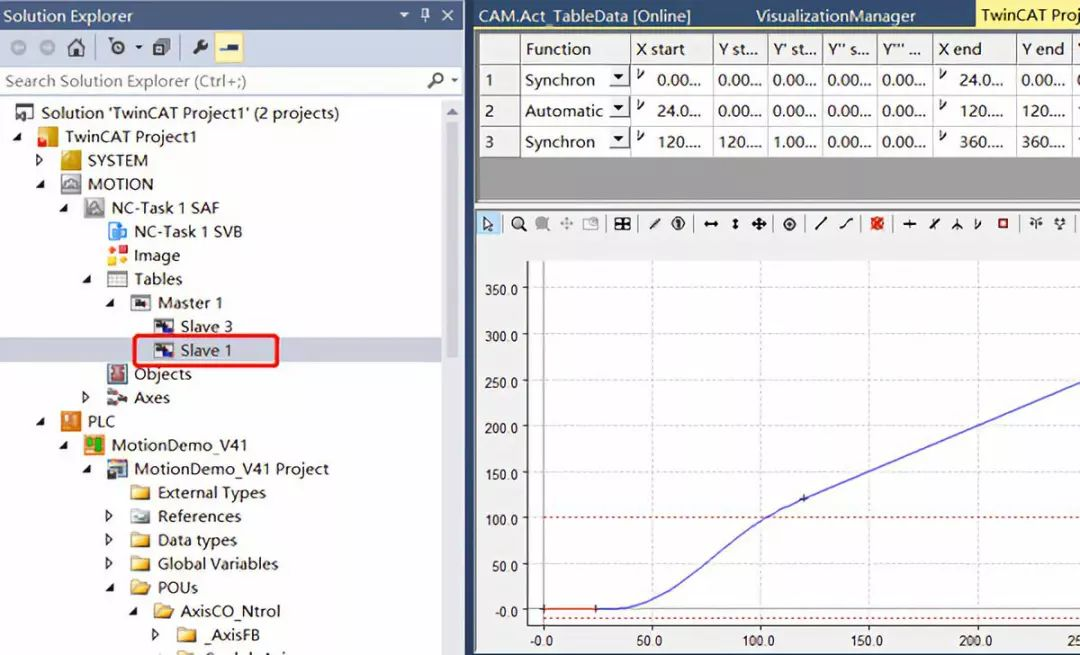
Task: Collapse the TwinCAT Project1 tree node
Action: pyautogui.click(x=18, y=137)
